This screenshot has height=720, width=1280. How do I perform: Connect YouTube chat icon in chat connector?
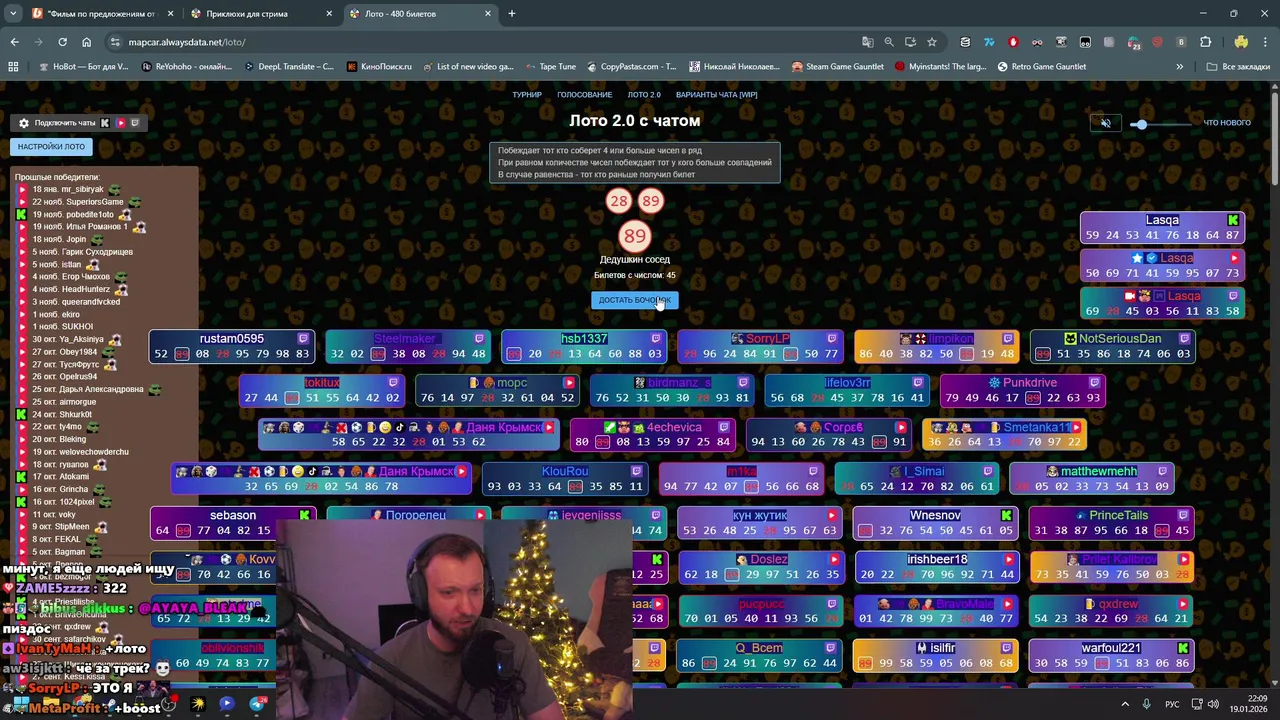tap(120, 123)
